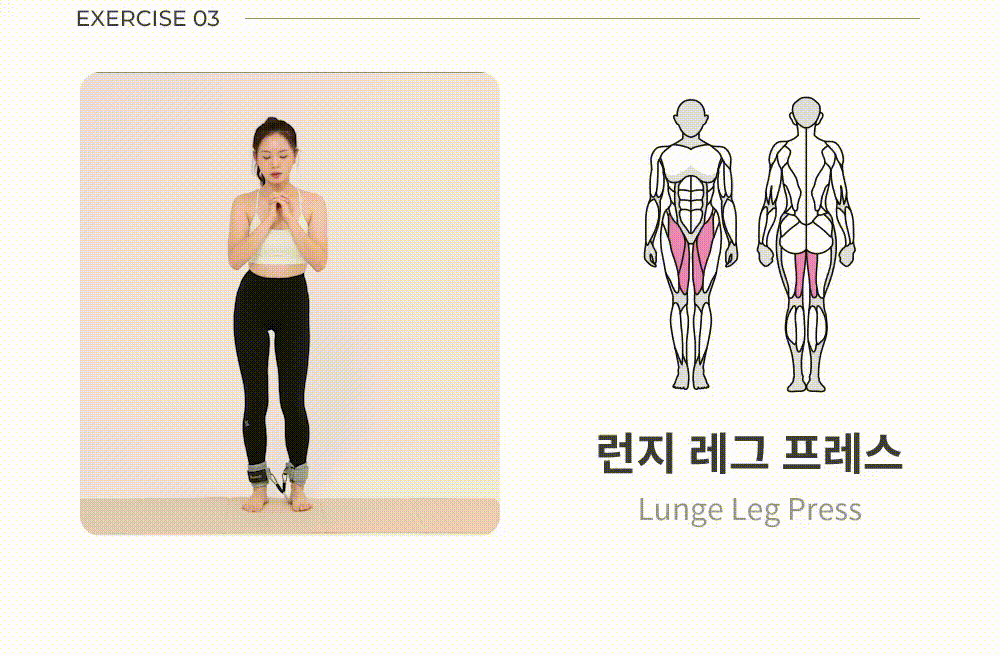Viewport: 1000px width, 656px height.
Task: Click the abdominal muscles on the front figure
Action: pyautogui.click(x=691, y=194)
